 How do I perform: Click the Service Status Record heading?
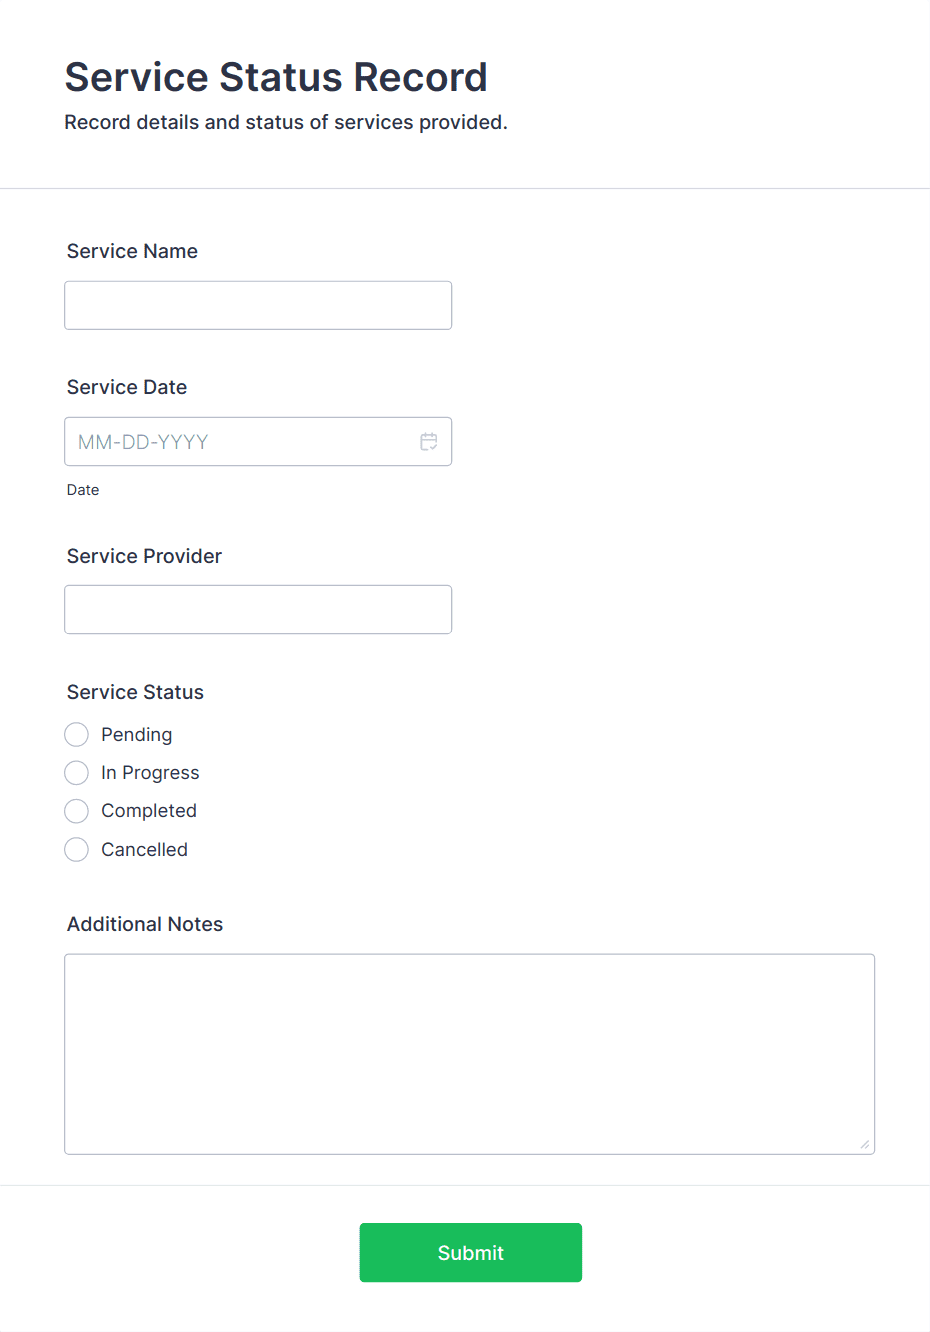click(276, 77)
